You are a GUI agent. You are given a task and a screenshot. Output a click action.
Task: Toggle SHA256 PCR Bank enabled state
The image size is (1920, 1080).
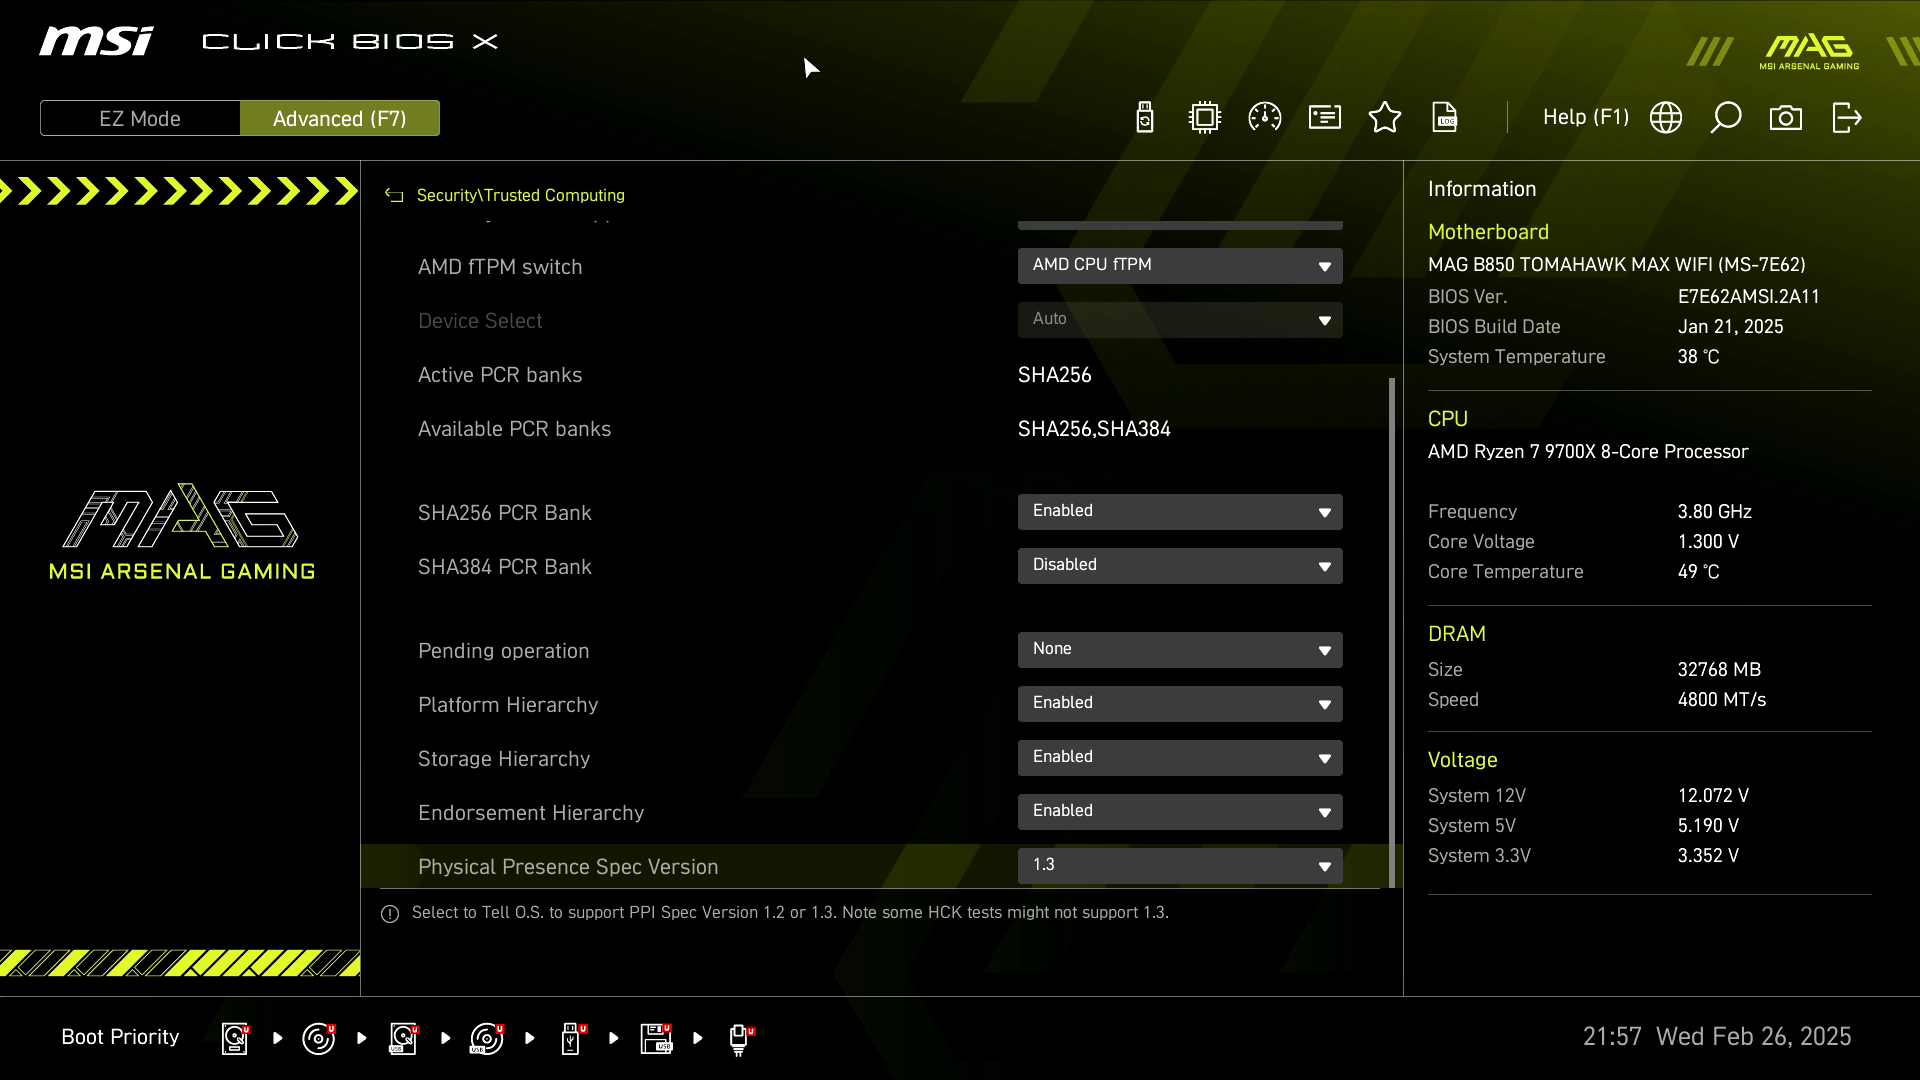(1179, 512)
